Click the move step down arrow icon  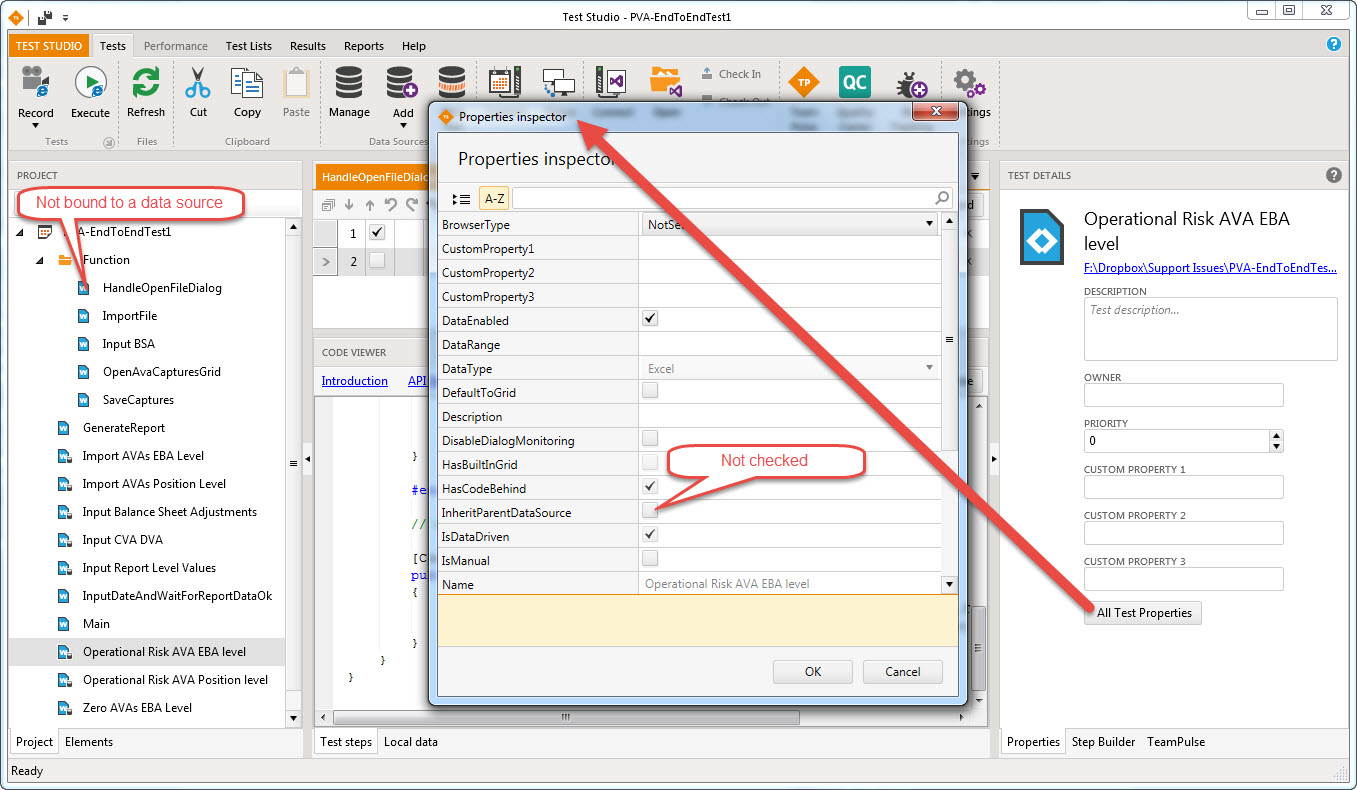pyautogui.click(x=349, y=205)
